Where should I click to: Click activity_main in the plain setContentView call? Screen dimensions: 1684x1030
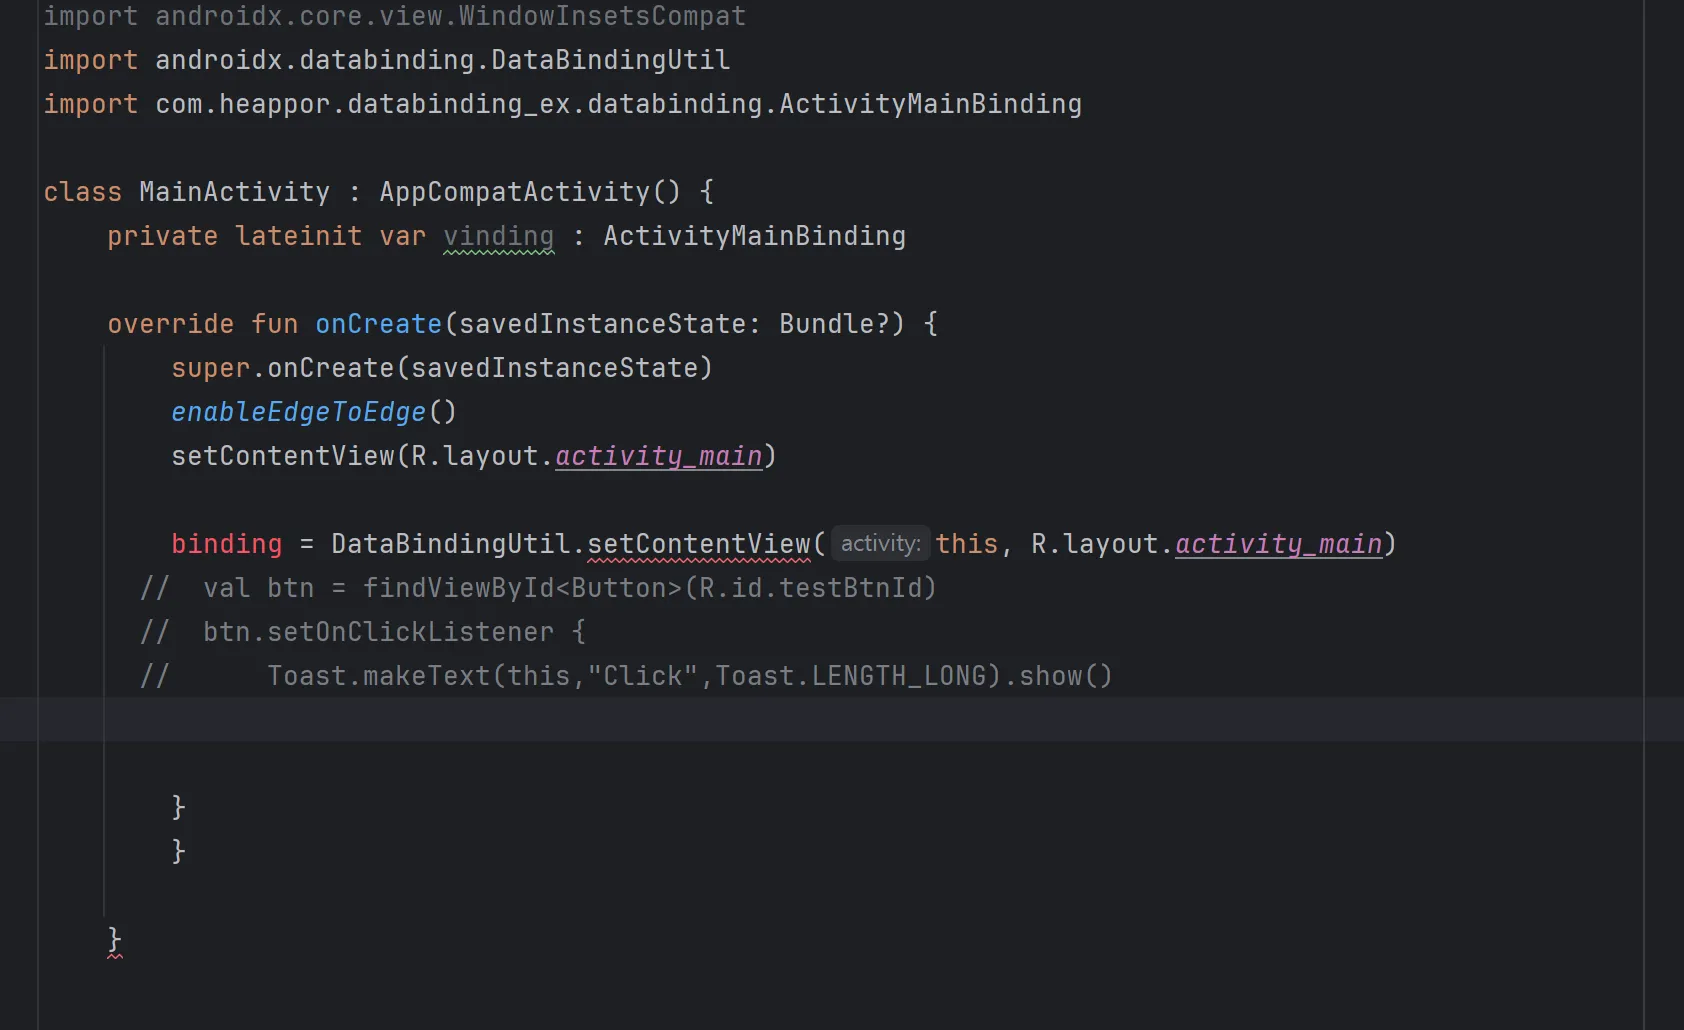pos(659,456)
